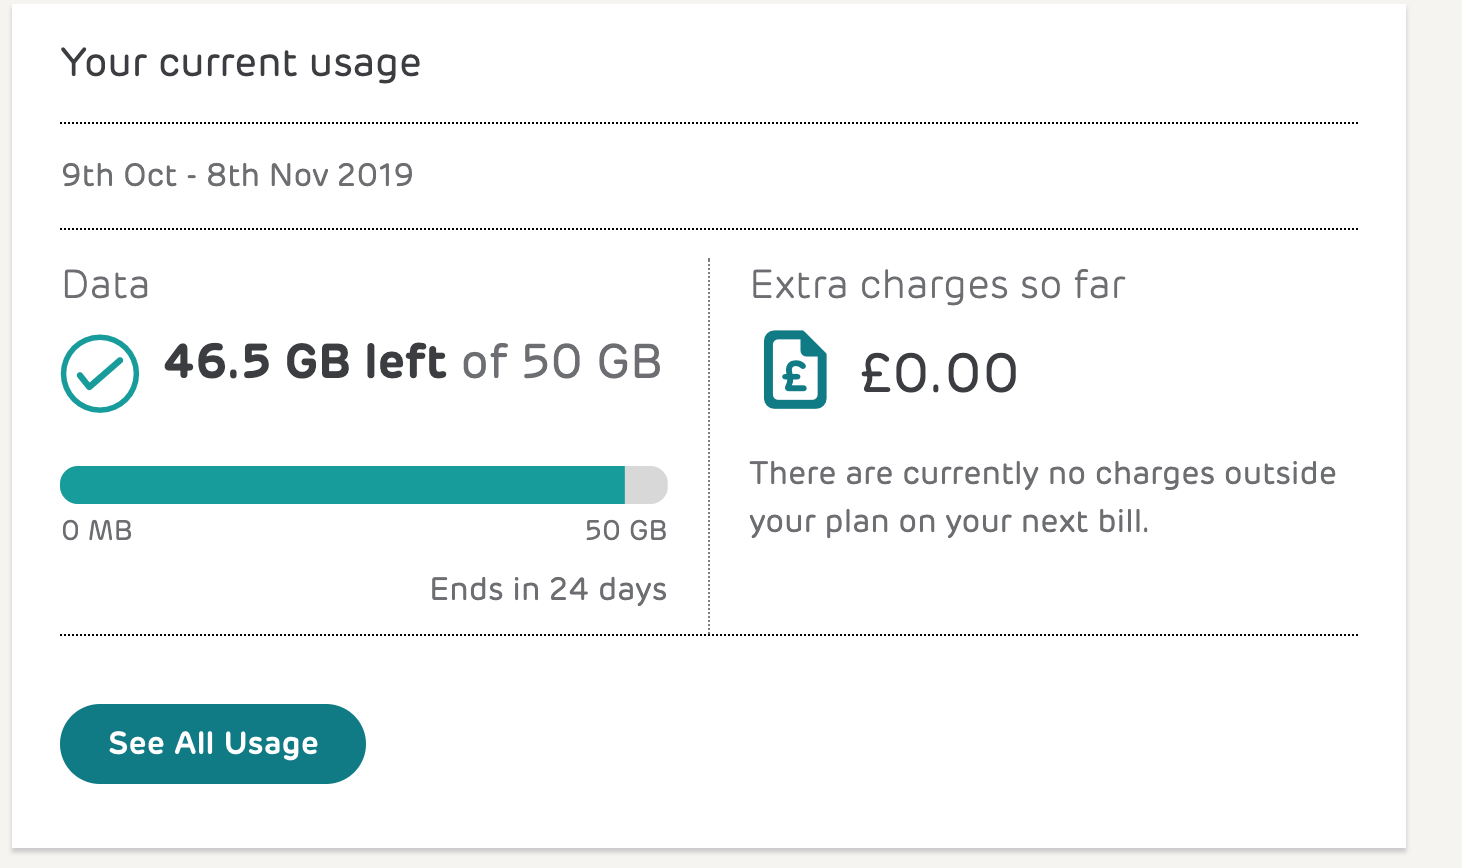Click "There are currently no charges outside" line
Image resolution: width=1462 pixels, height=868 pixels.
point(1043,473)
